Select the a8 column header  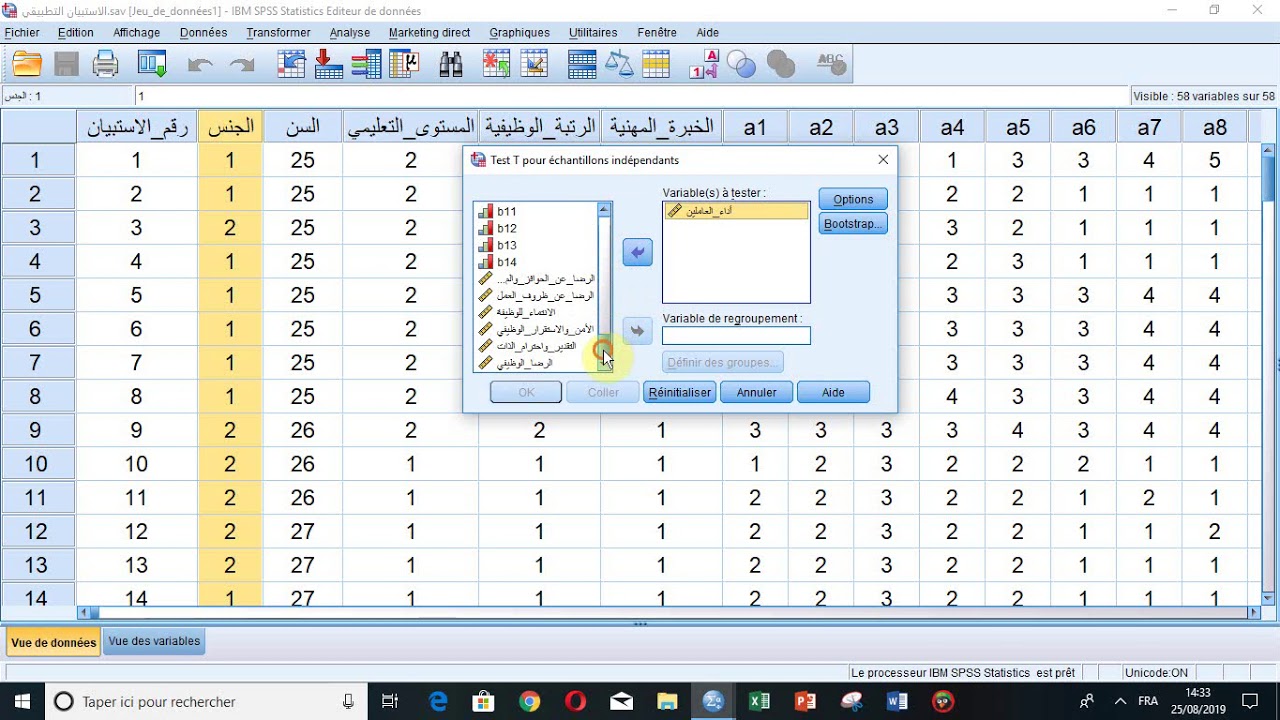[1215, 127]
